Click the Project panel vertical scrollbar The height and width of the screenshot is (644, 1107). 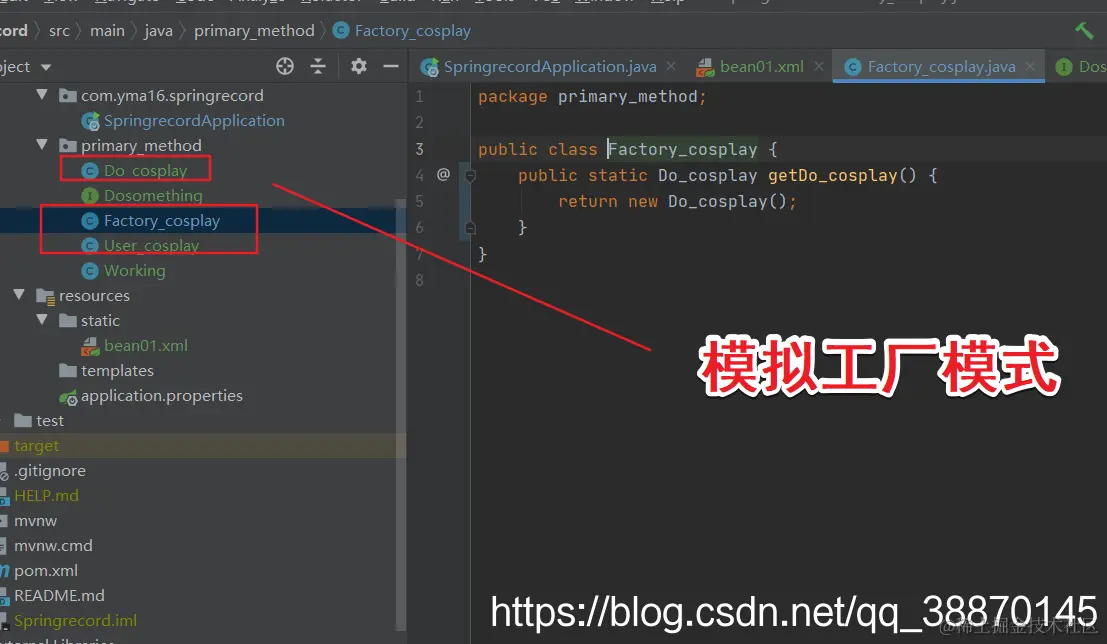400,413
